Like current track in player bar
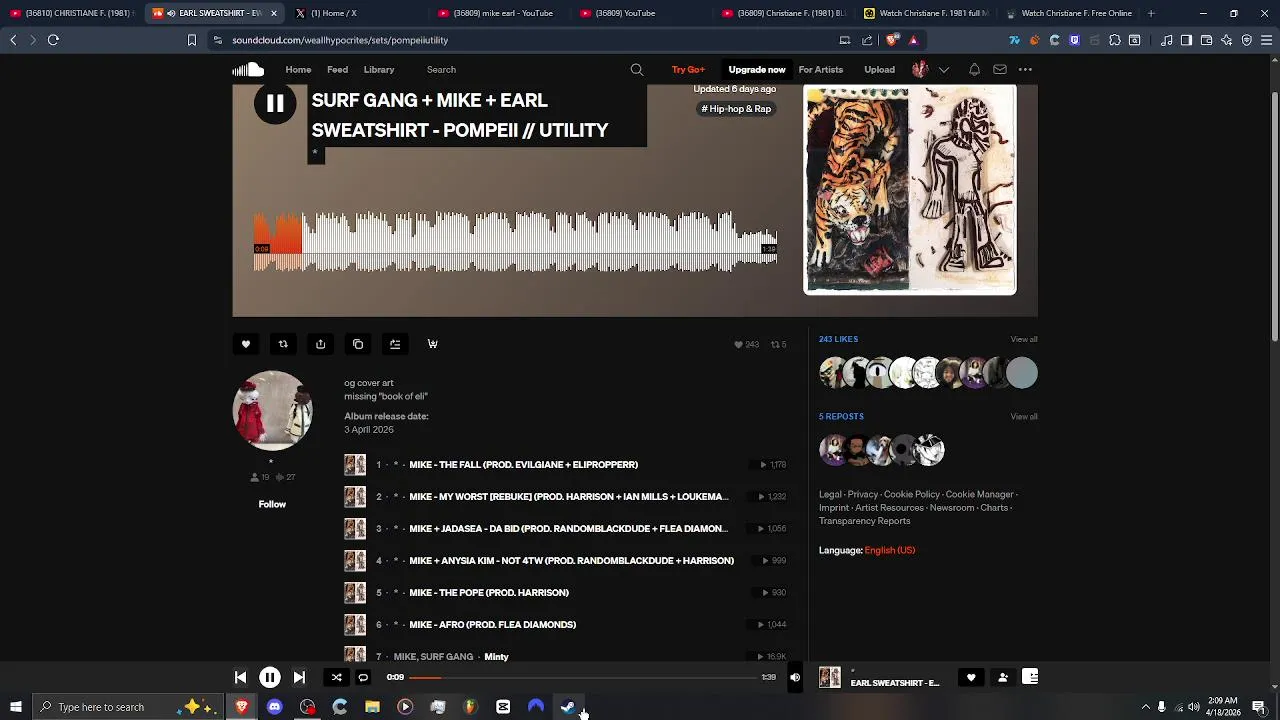 [970, 677]
